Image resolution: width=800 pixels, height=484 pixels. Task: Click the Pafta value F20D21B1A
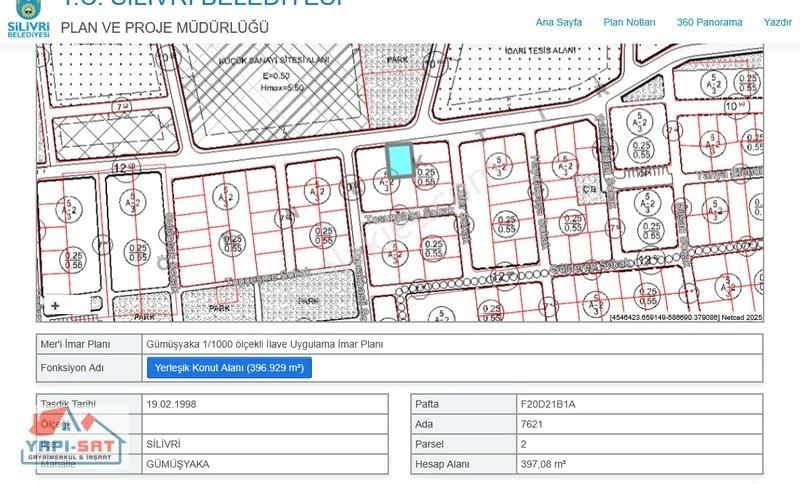547,404
